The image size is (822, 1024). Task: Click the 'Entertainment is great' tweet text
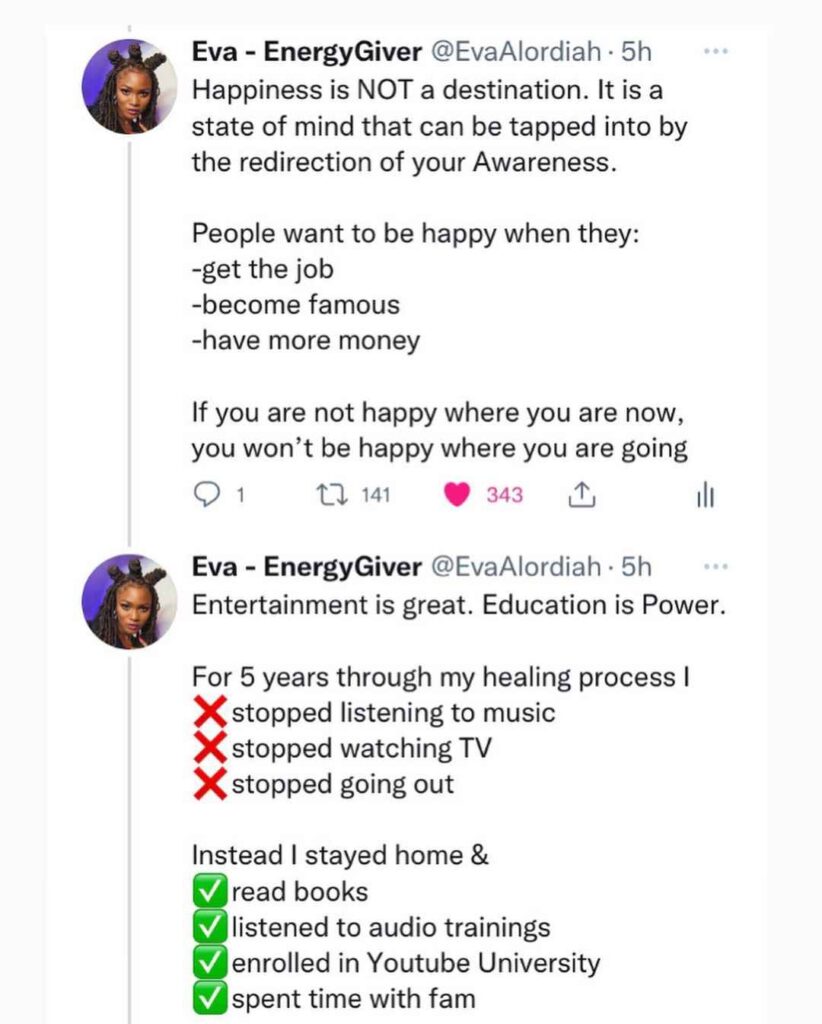click(457, 605)
